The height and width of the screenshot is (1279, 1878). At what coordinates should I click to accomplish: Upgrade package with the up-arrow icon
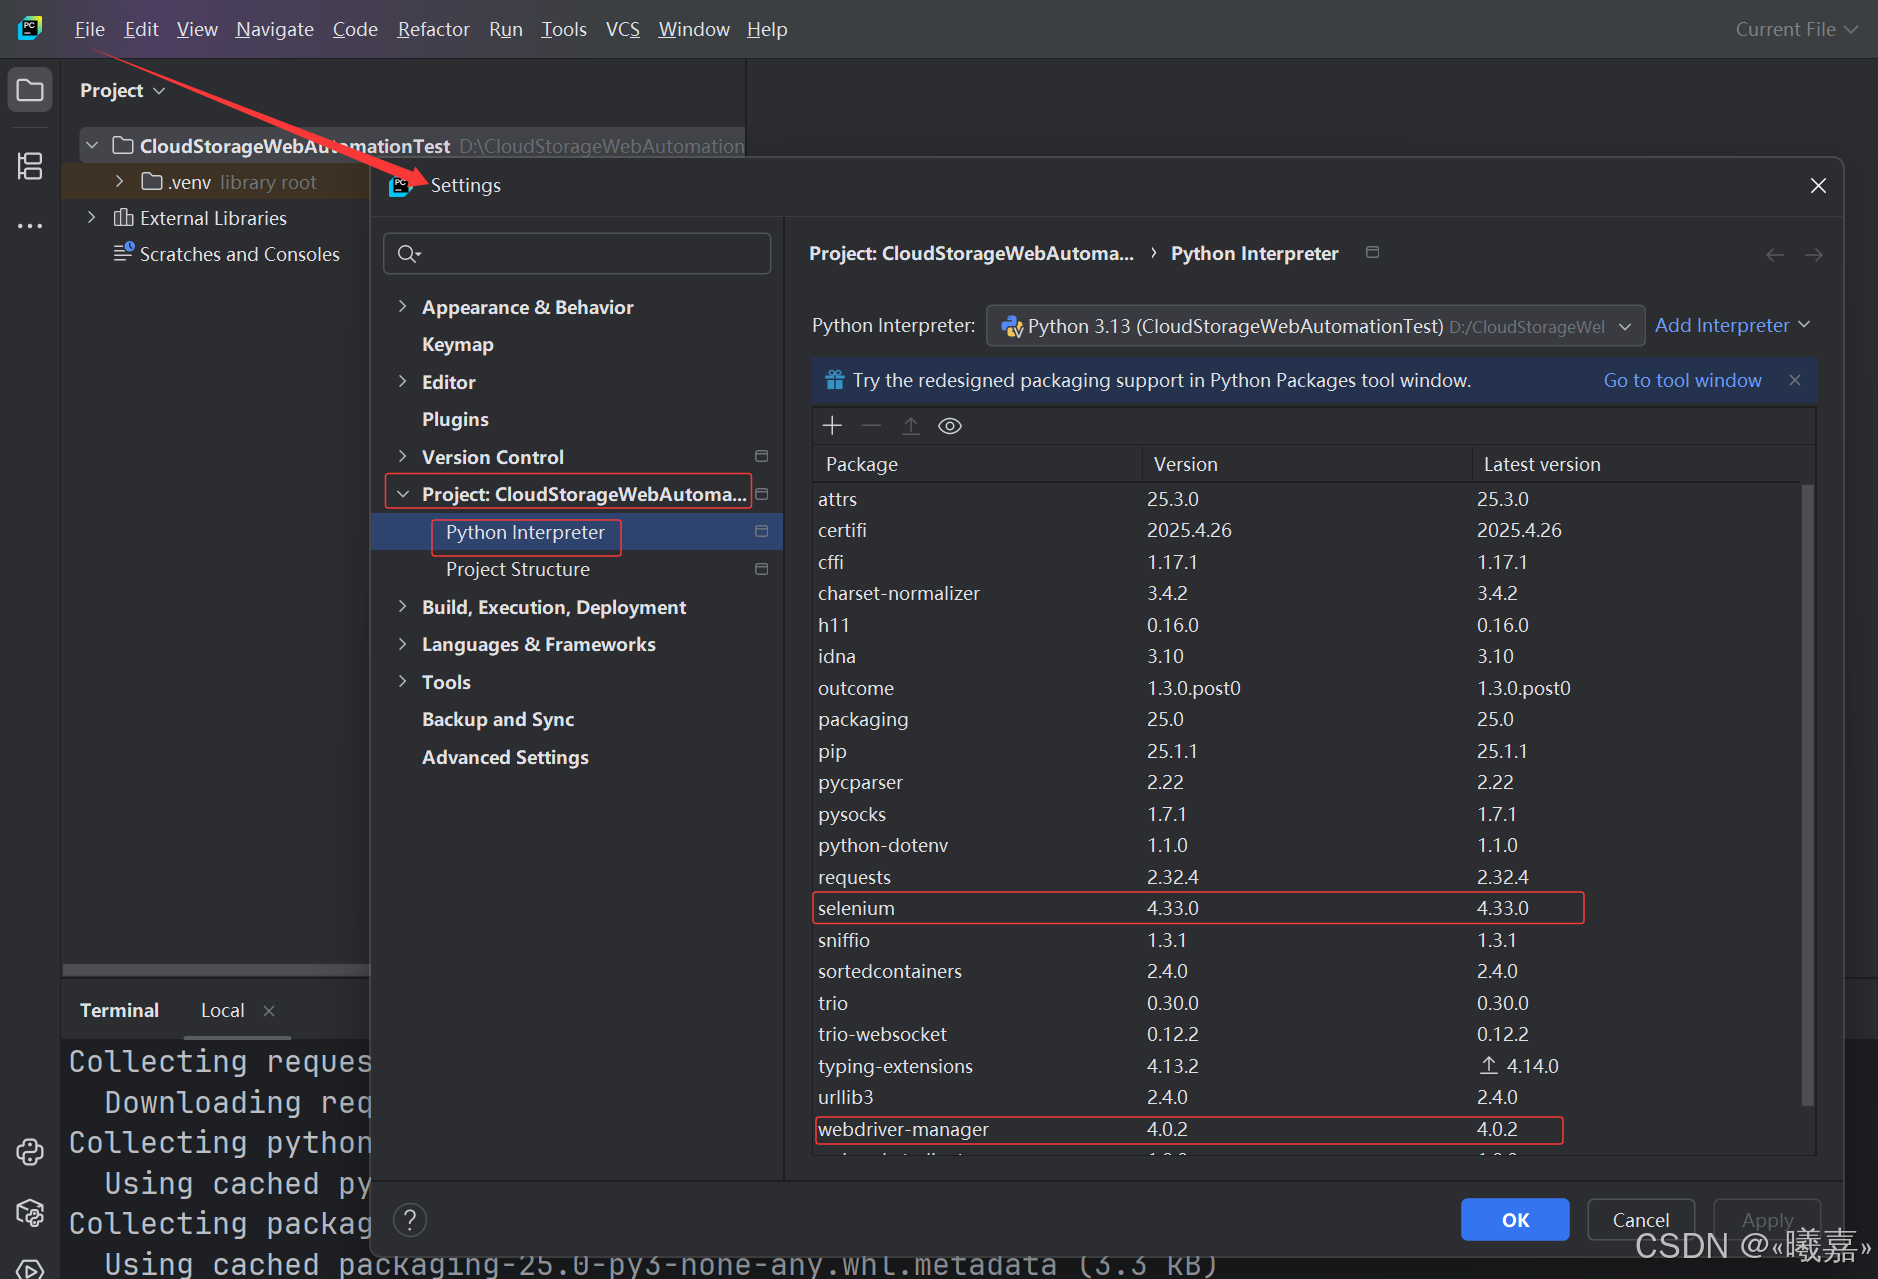tap(911, 426)
